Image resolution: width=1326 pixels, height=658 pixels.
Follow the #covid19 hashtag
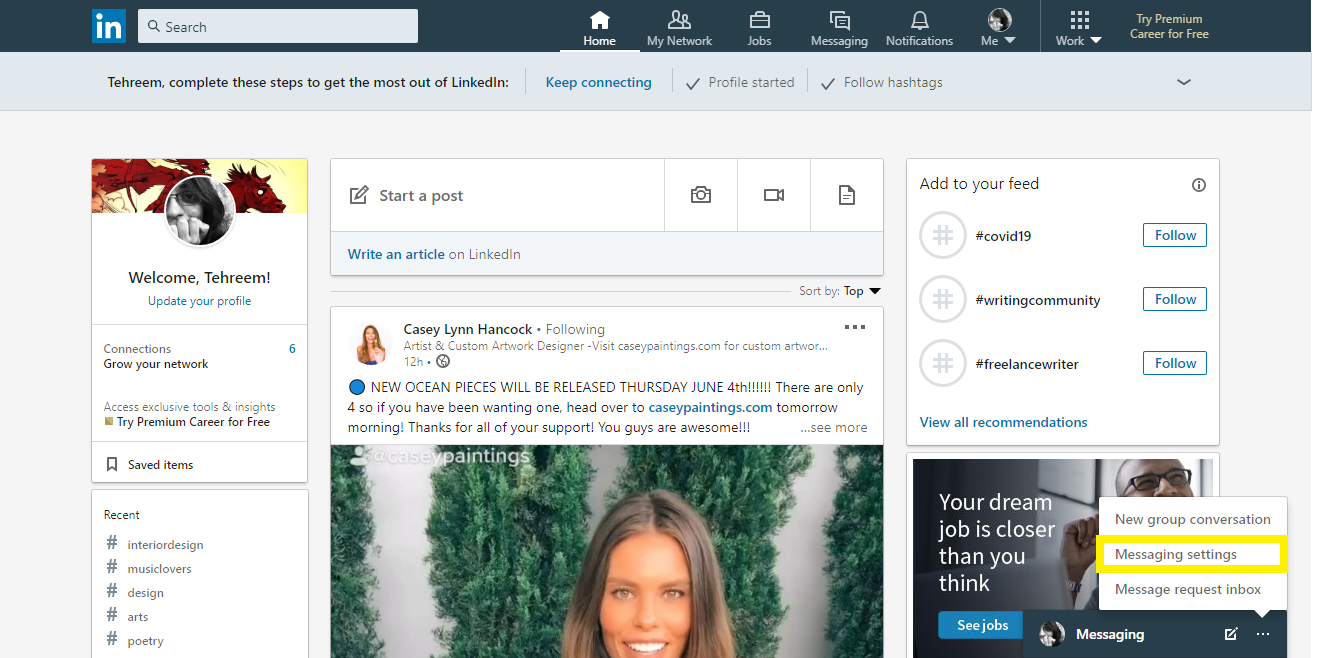coord(1175,235)
